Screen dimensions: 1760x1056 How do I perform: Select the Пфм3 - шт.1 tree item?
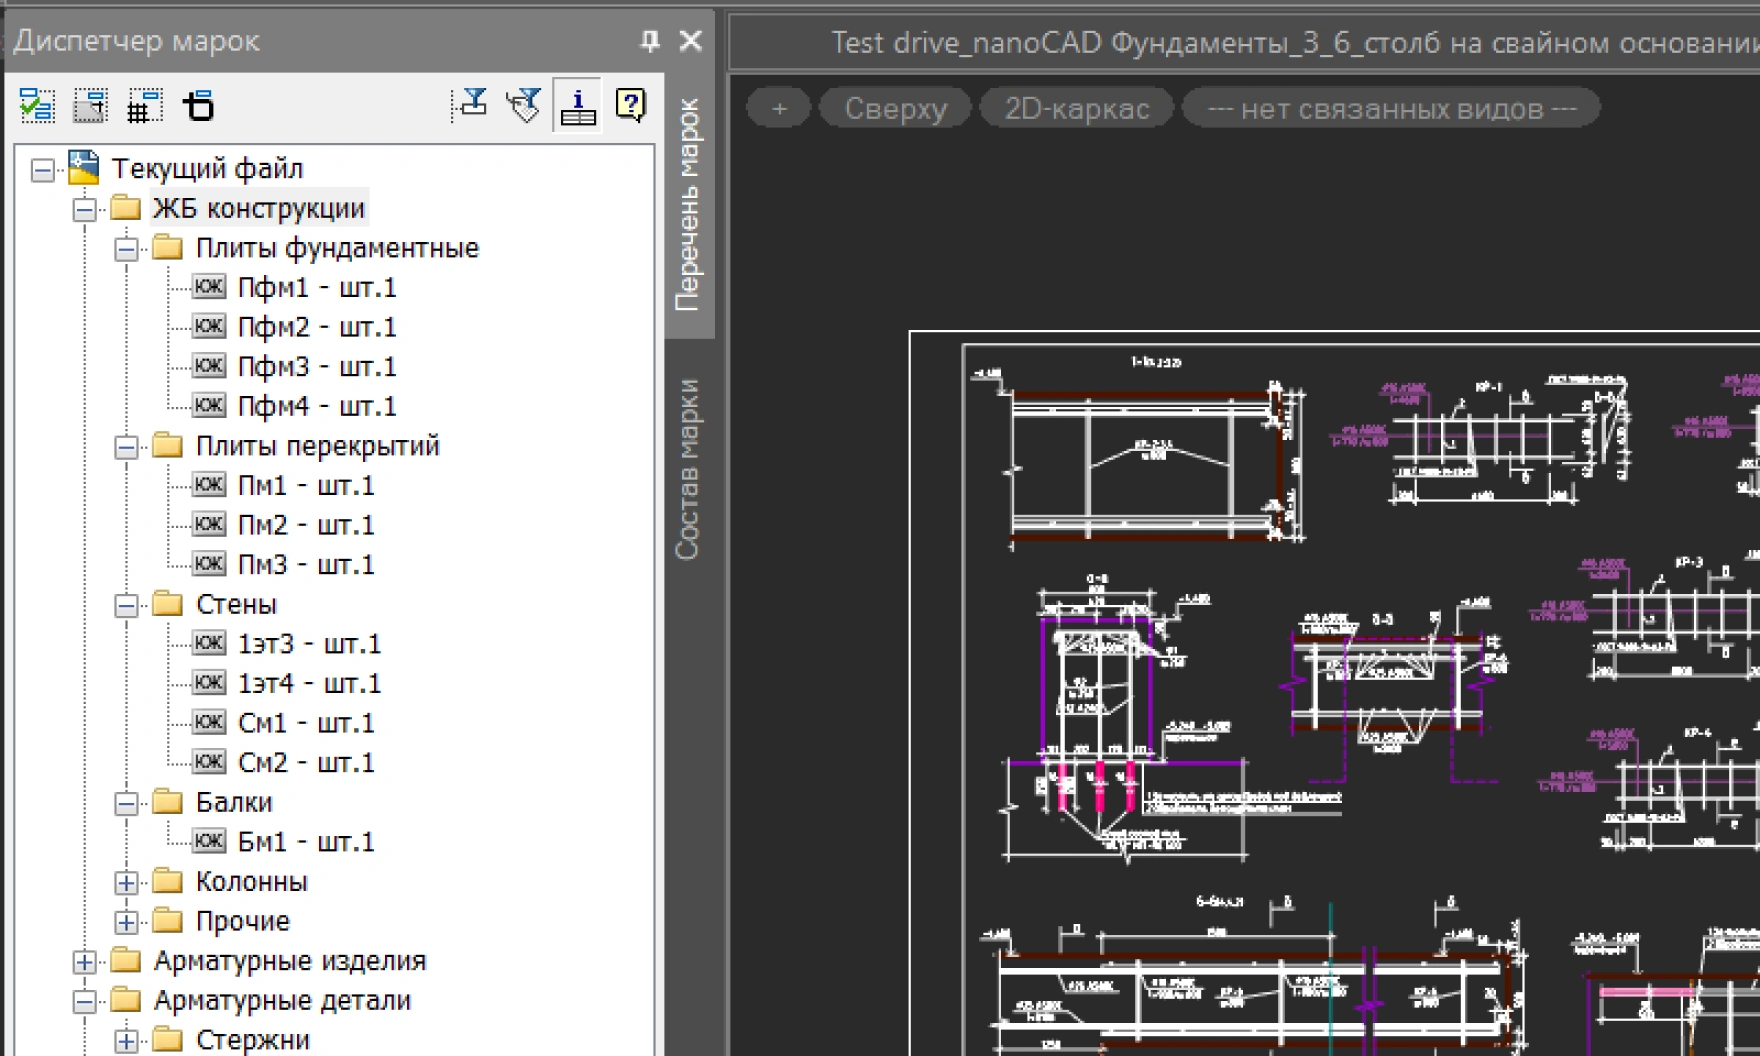(x=317, y=367)
